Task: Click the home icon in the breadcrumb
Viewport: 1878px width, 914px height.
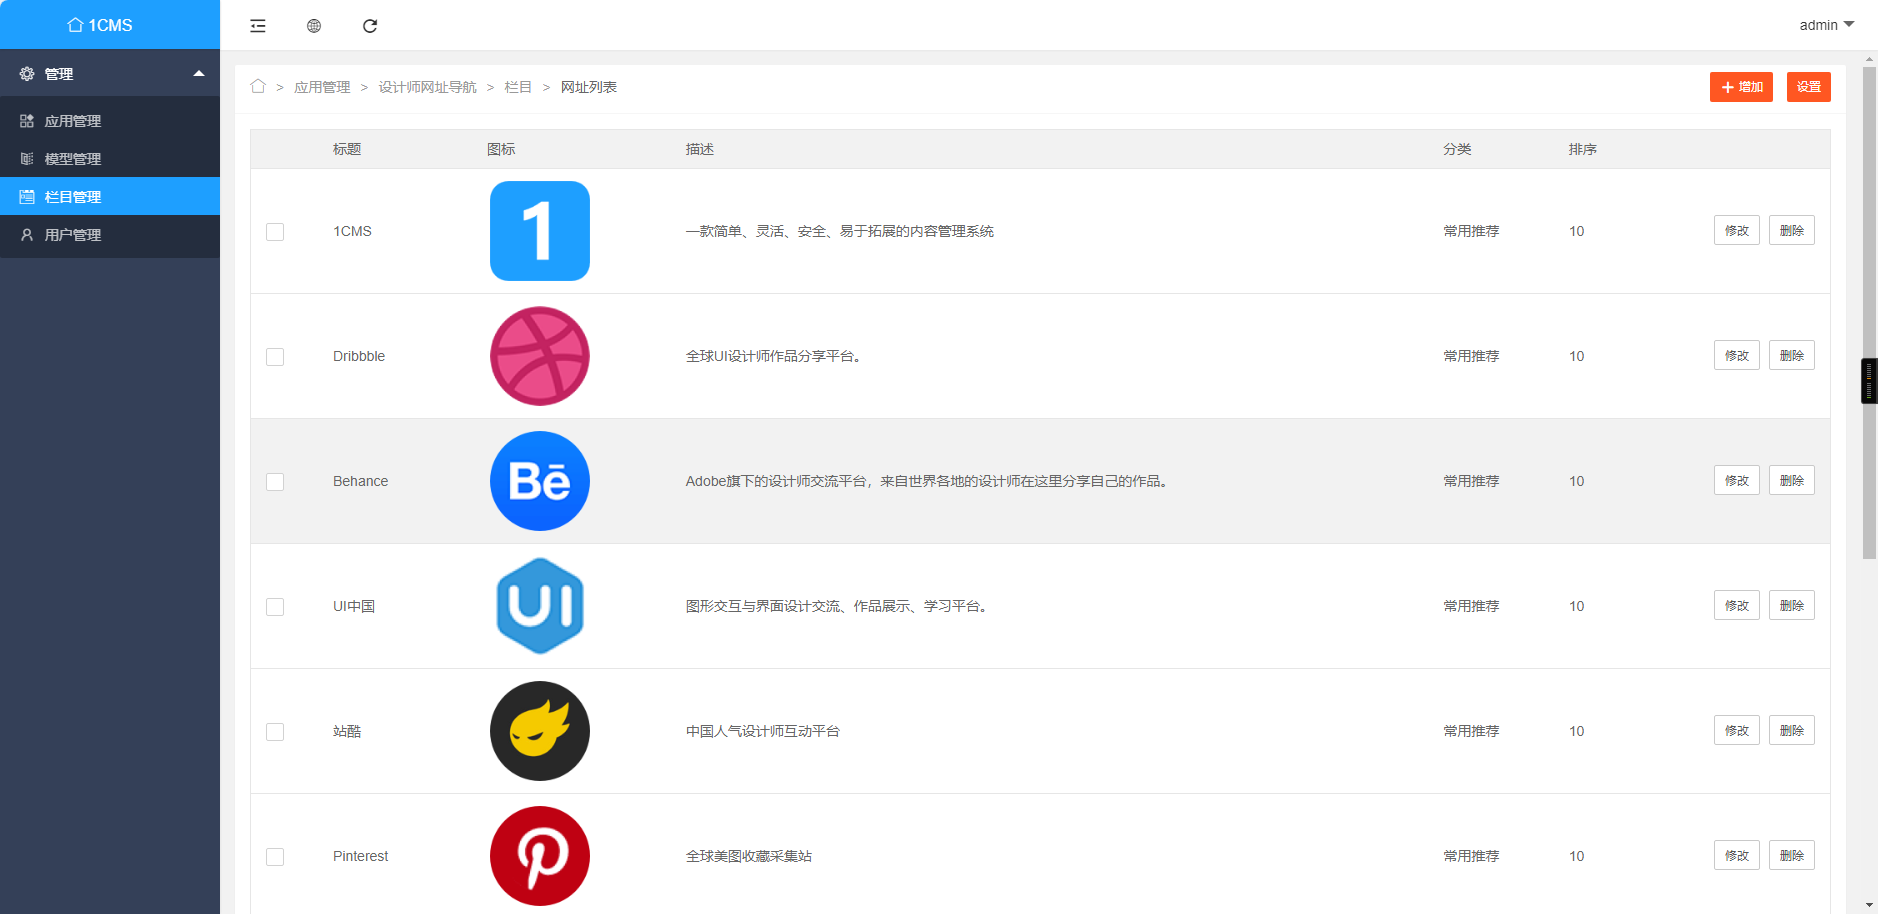Action: (x=258, y=87)
